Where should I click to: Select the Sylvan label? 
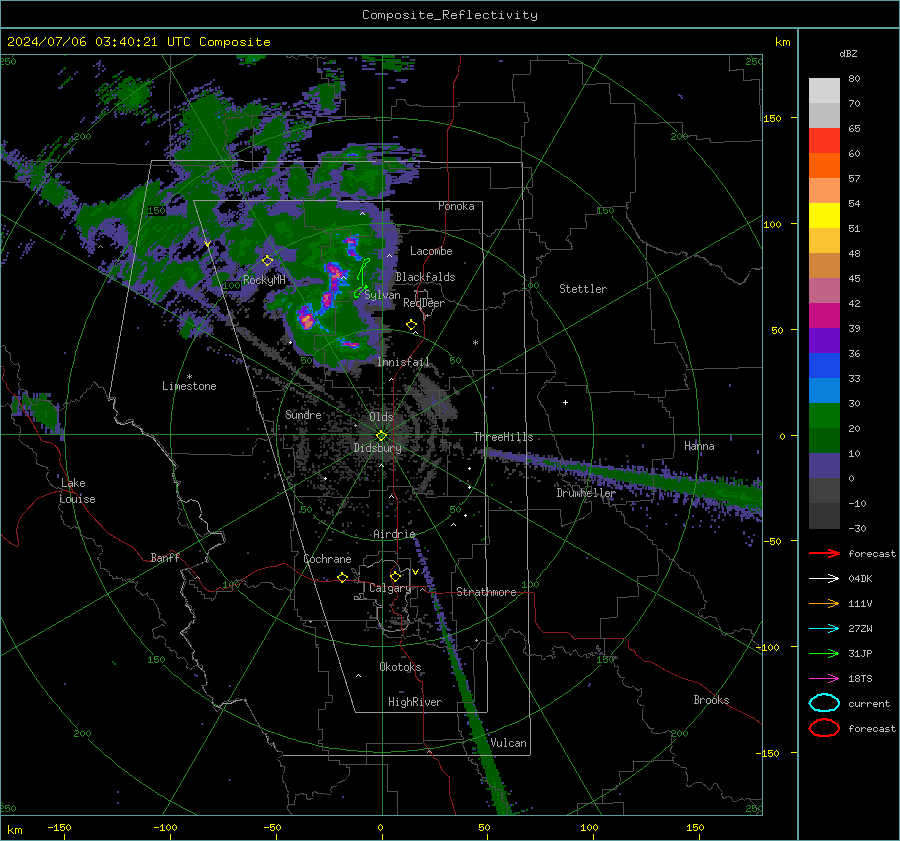(x=382, y=295)
